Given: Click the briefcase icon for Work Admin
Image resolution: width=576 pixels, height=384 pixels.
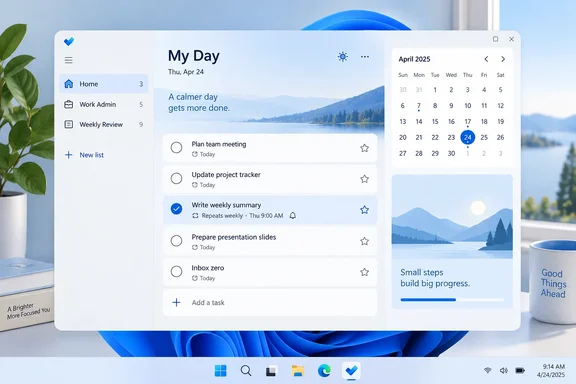Looking at the screenshot, I should click(69, 104).
